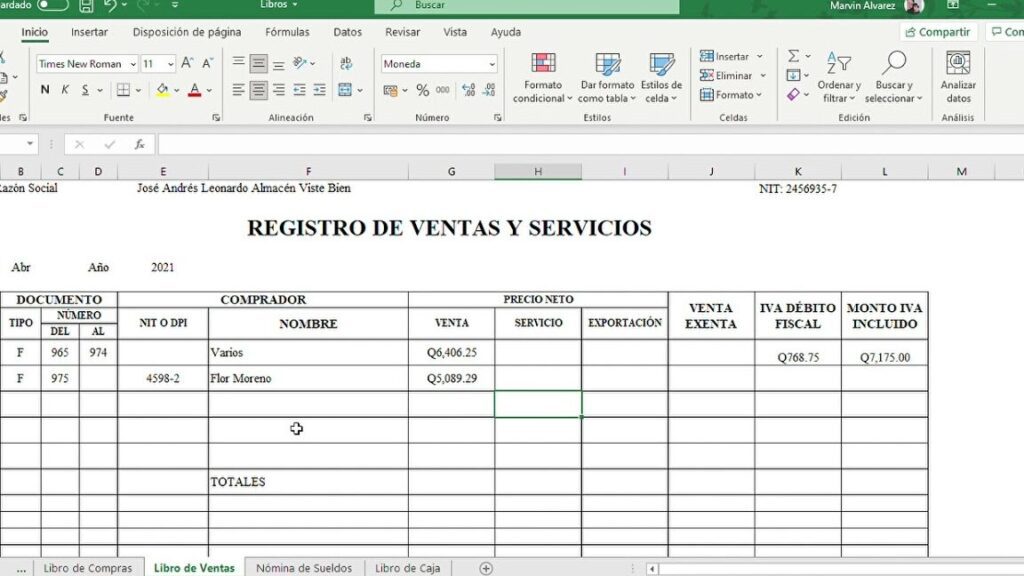1024x576 pixels.
Task: Click Analizar datos icon
Action: pos(958,76)
